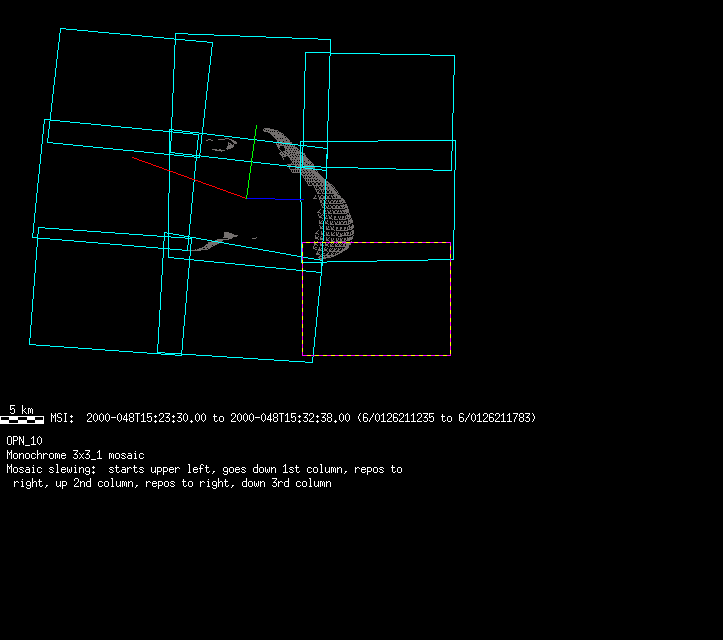Screen dimensions: 723x640
Task: Click the red axis line
Action: pos(189,178)
